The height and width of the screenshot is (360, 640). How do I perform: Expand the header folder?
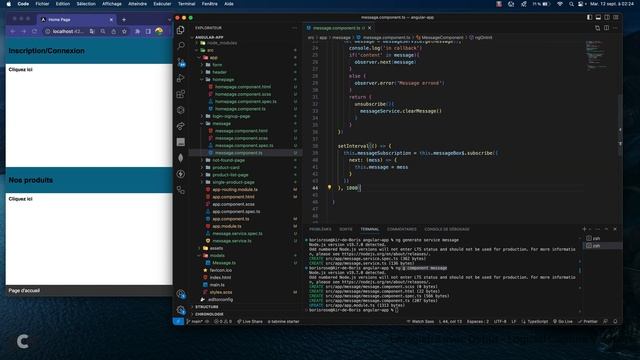219,72
